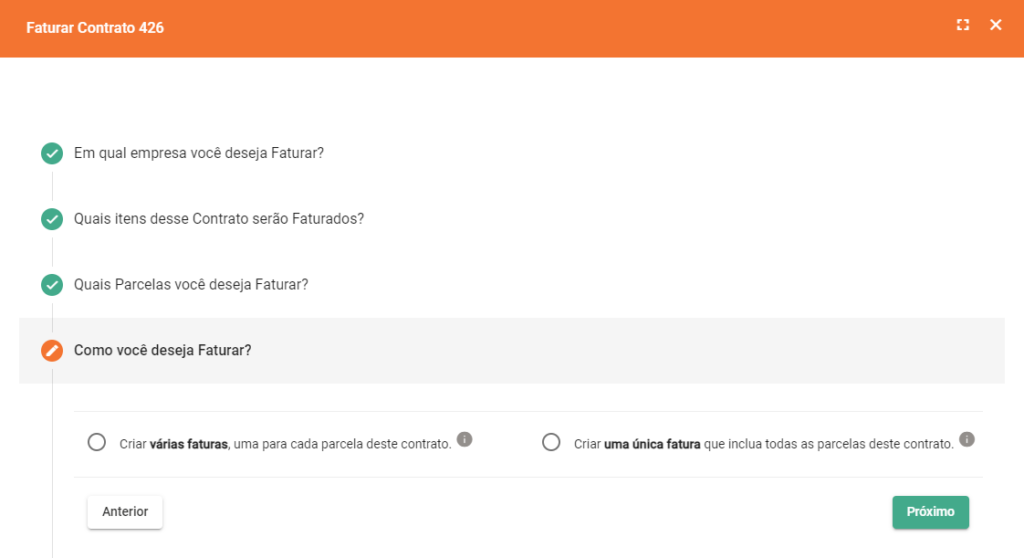Click the 'Como você deseja Faturar?' step header
The height and width of the screenshot is (558, 1024).
(163, 351)
